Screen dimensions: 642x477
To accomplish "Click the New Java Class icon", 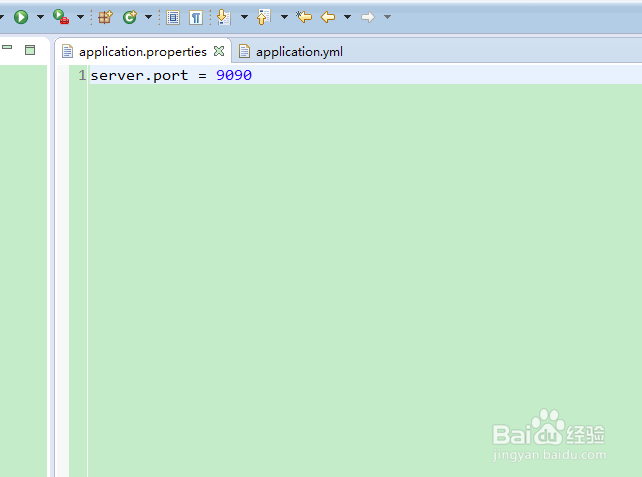I will coord(130,17).
